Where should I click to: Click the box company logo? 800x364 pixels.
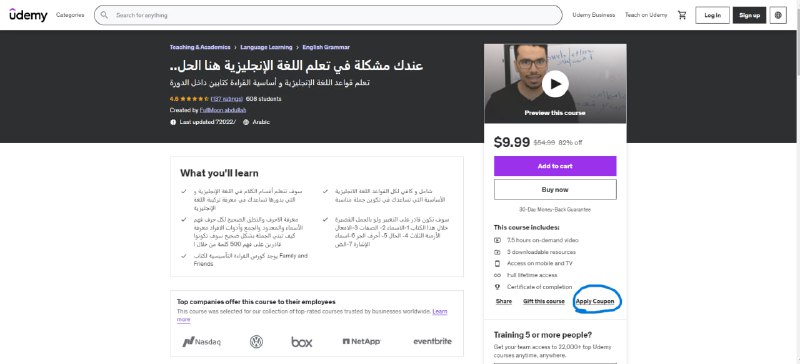[x=302, y=342]
